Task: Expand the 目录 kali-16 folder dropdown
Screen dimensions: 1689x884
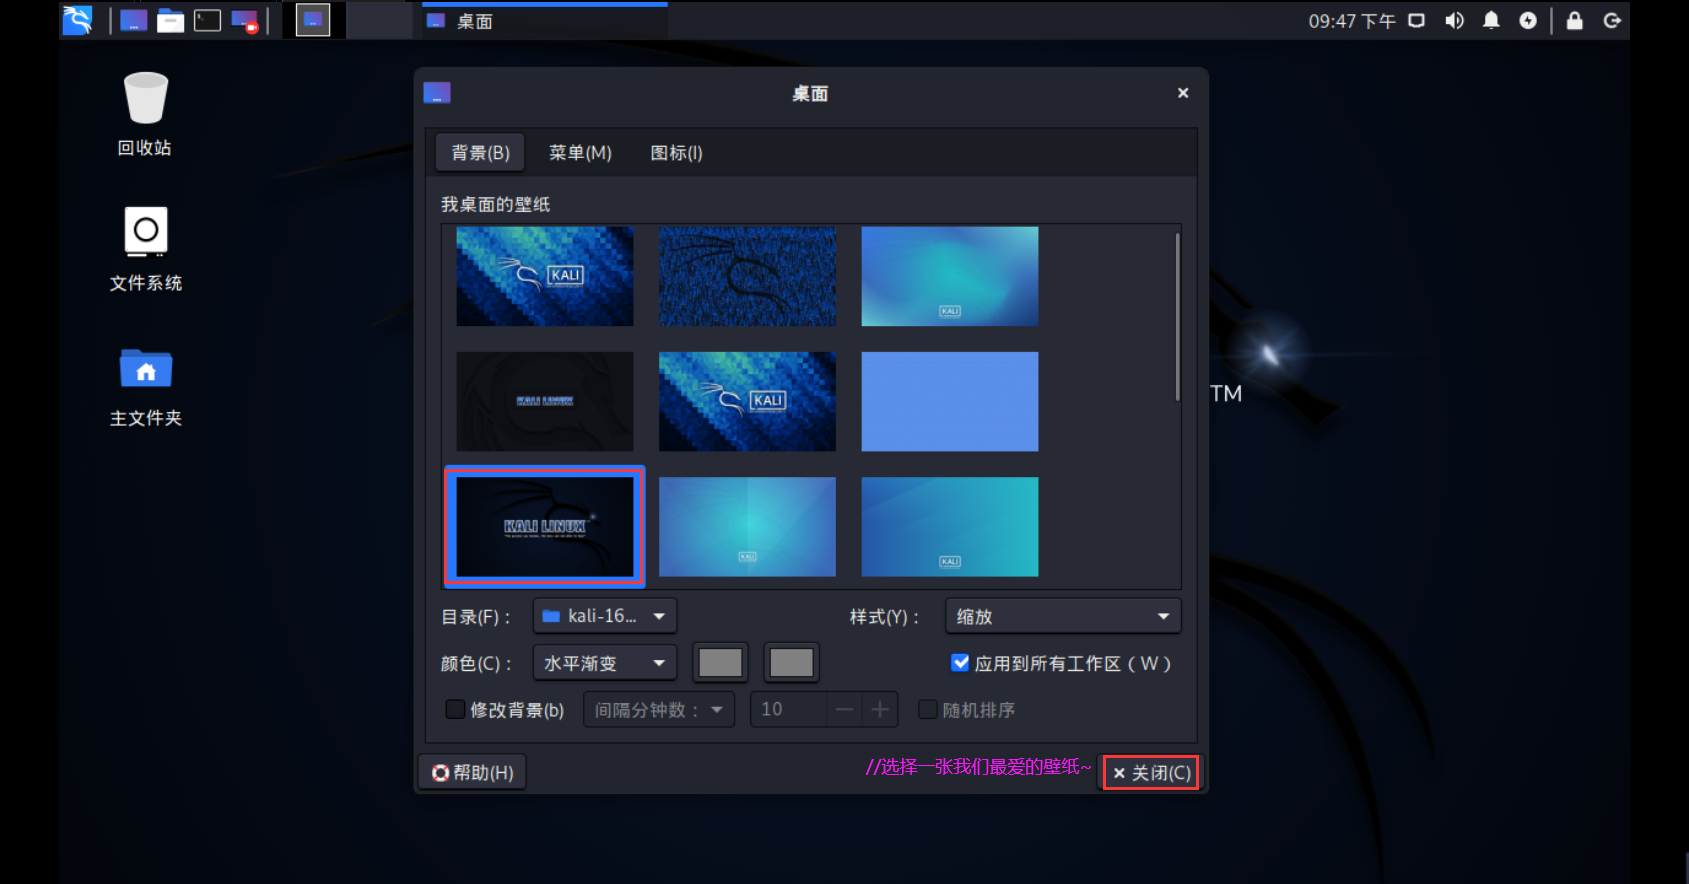Action: point(604,616)
